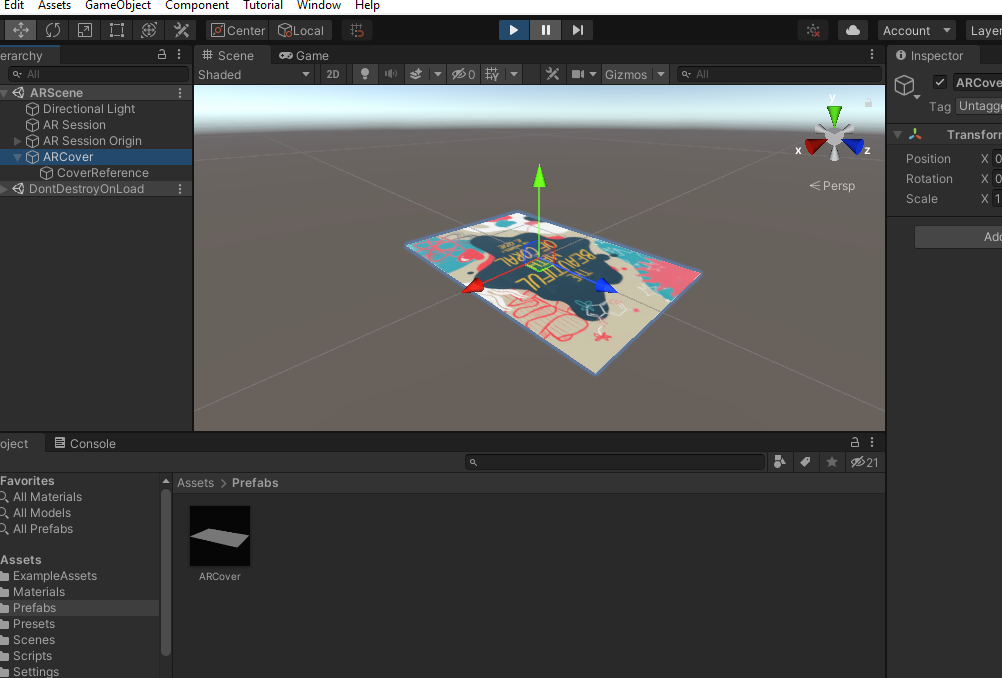This screenshot has width=1002, height=678.
Task: Step one frame forward
Action: [577, 30]
